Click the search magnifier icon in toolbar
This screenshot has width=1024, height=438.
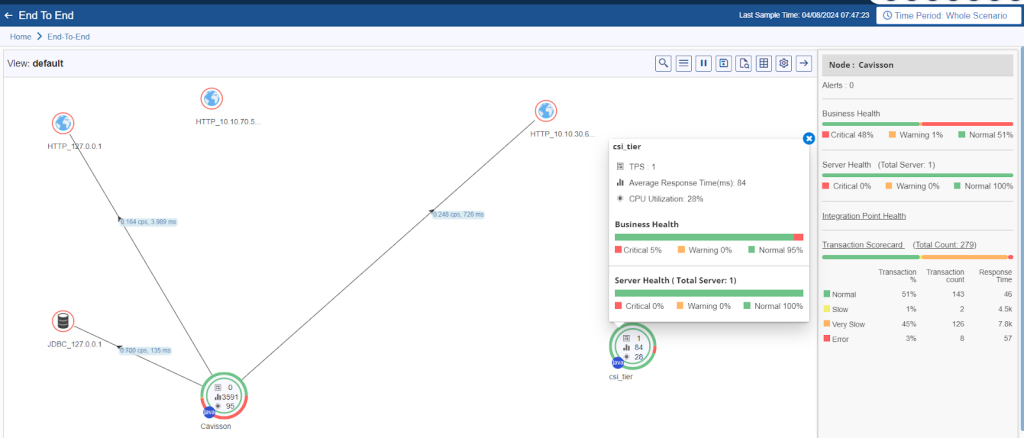click(x=663, y=63)
